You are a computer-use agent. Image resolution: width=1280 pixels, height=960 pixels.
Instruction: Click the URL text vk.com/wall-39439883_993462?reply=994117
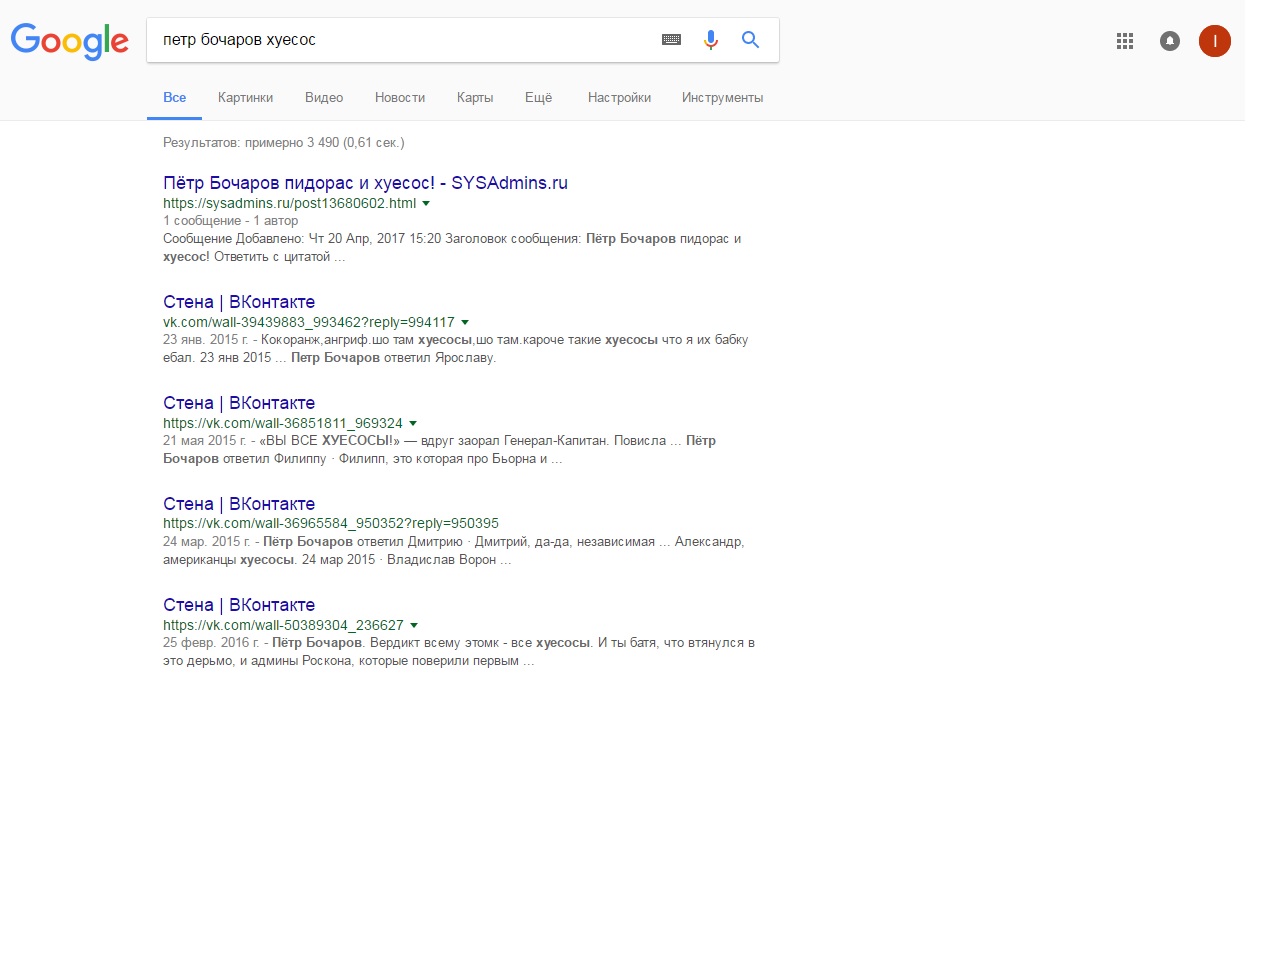point(309,322)
